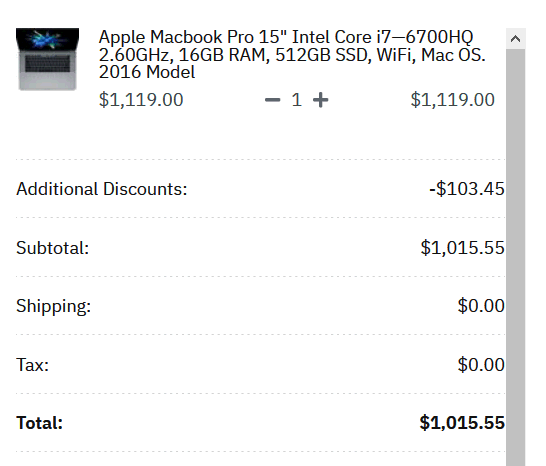Select the quantity value 1

pyautogui.click(x=296, y=100)
